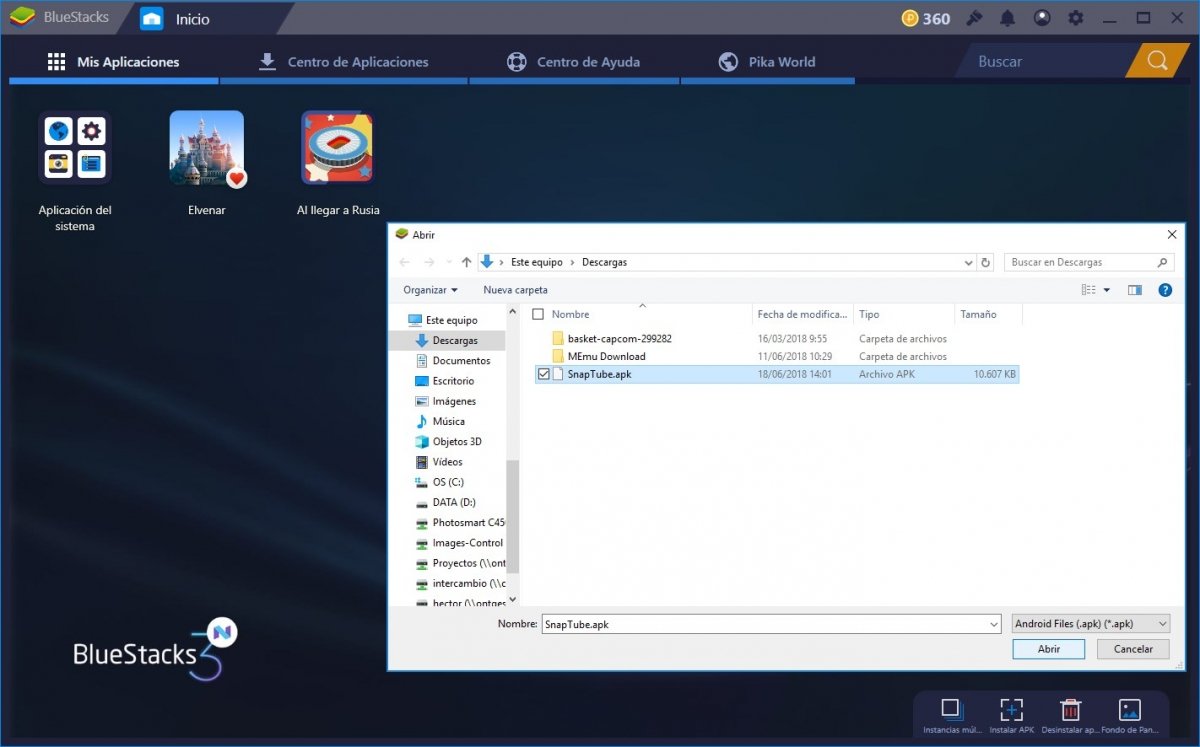Click the Desinstalar aplicación trash icon
Image resolution: width=1200 pixels, height=747 pixels.
1070,709
